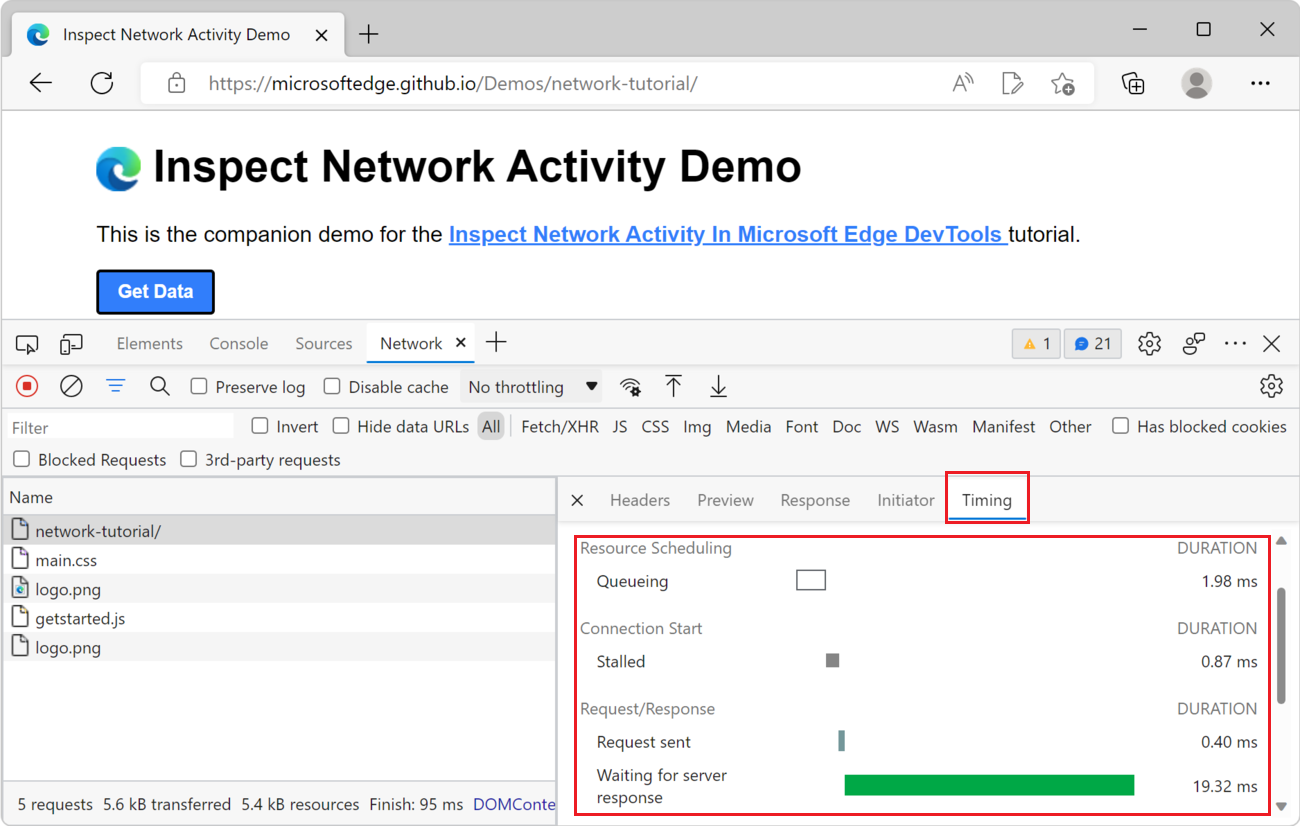Screen dimensions: 1300x826
Task: Filter requests by Fetch/XHR
Action: click(560, 427)
